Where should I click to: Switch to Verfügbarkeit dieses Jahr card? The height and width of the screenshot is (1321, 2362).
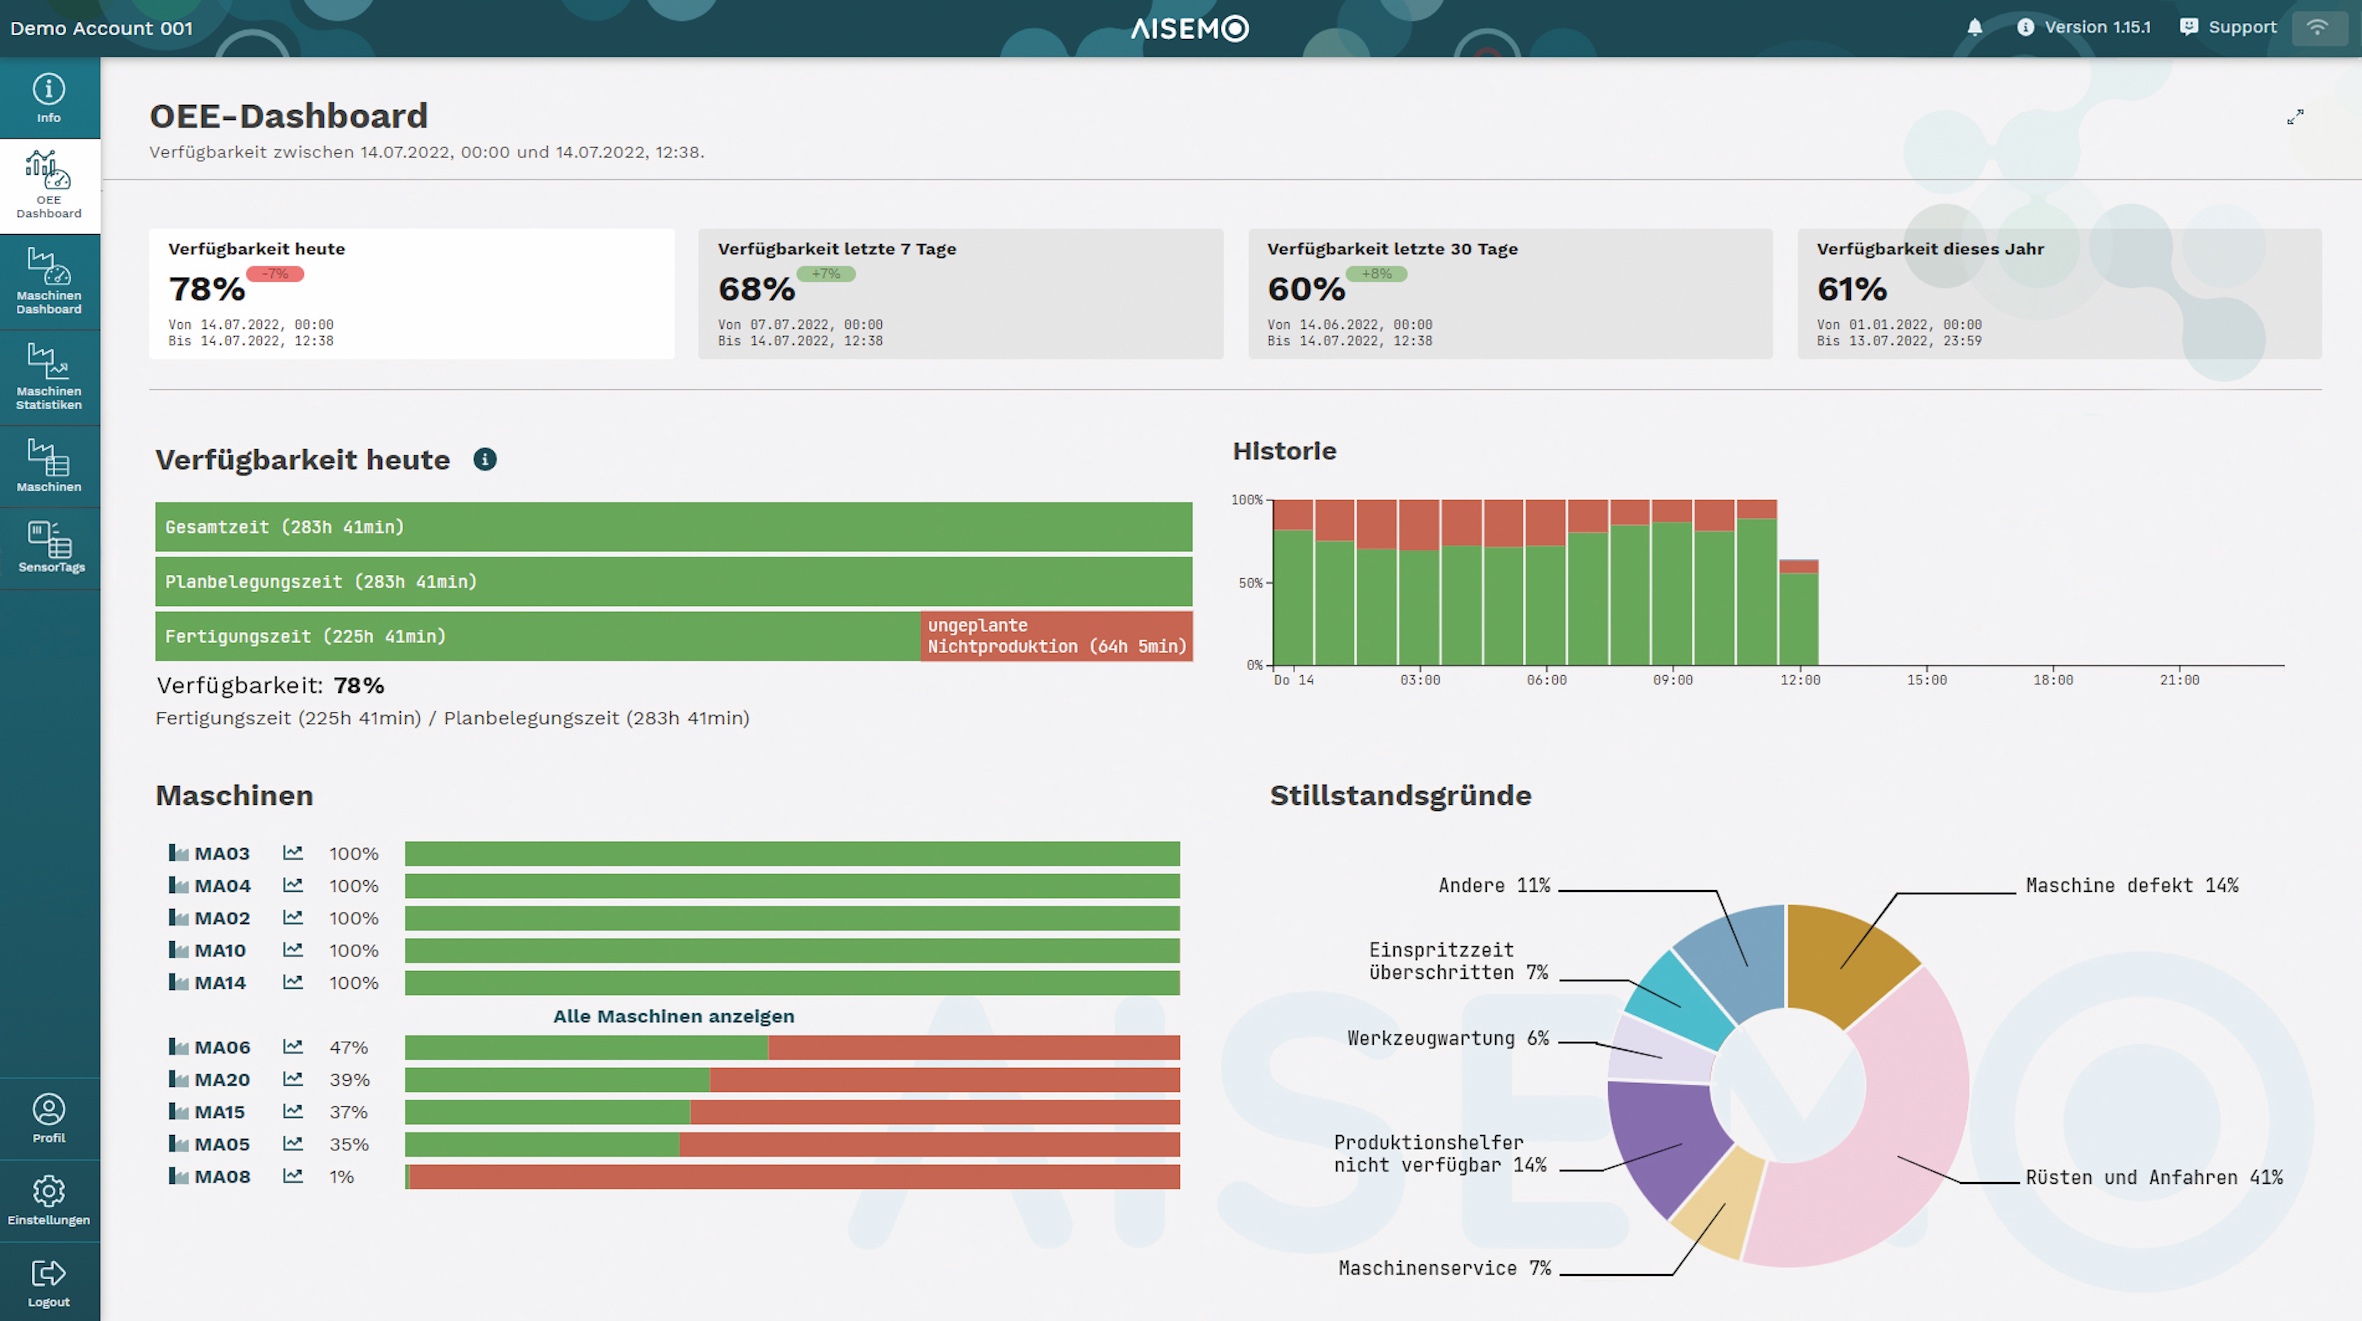(2059, 293)
